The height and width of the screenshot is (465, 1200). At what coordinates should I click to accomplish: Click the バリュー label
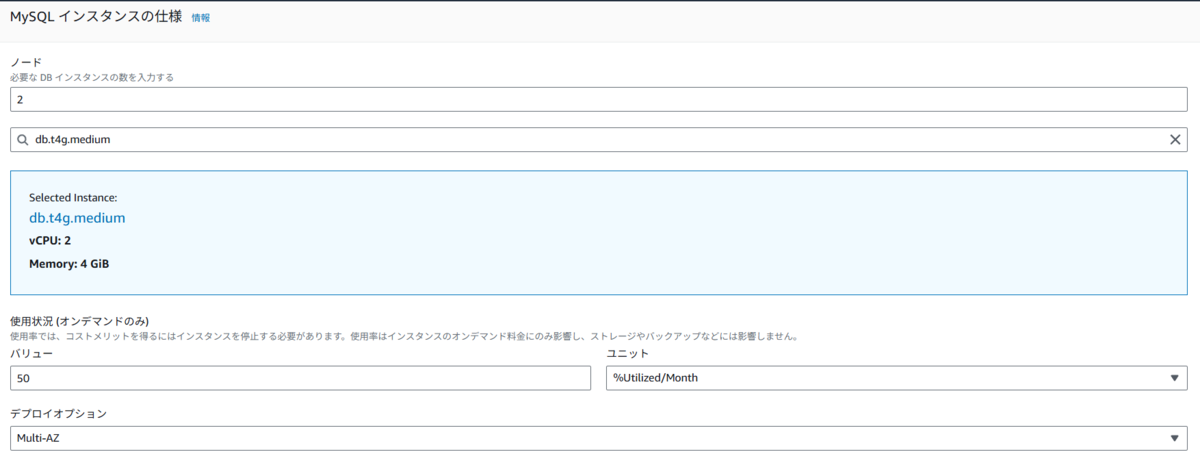31,354
